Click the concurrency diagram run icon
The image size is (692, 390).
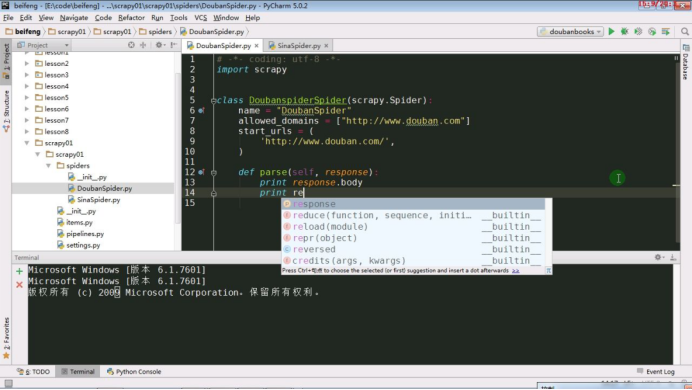(x=666, y=31)
